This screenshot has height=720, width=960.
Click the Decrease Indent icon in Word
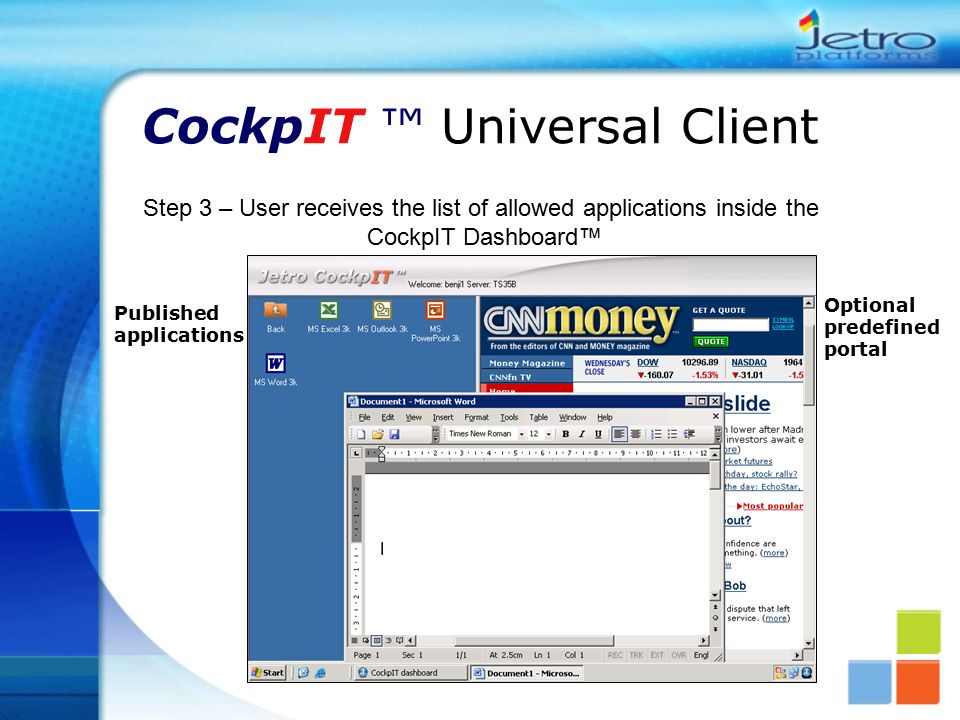(x=689, y=434)
